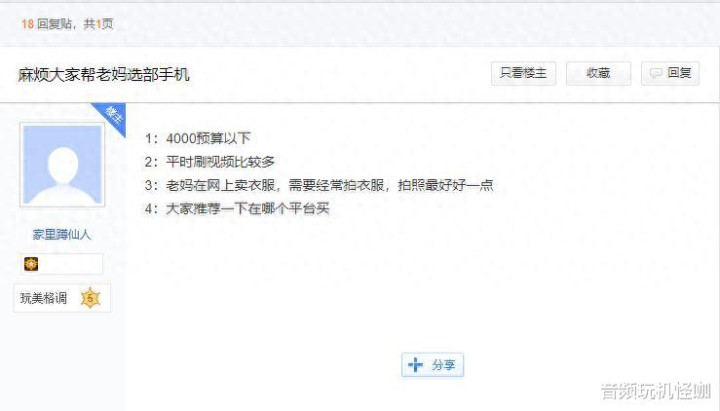Click the line 4000预算以下

197,138
